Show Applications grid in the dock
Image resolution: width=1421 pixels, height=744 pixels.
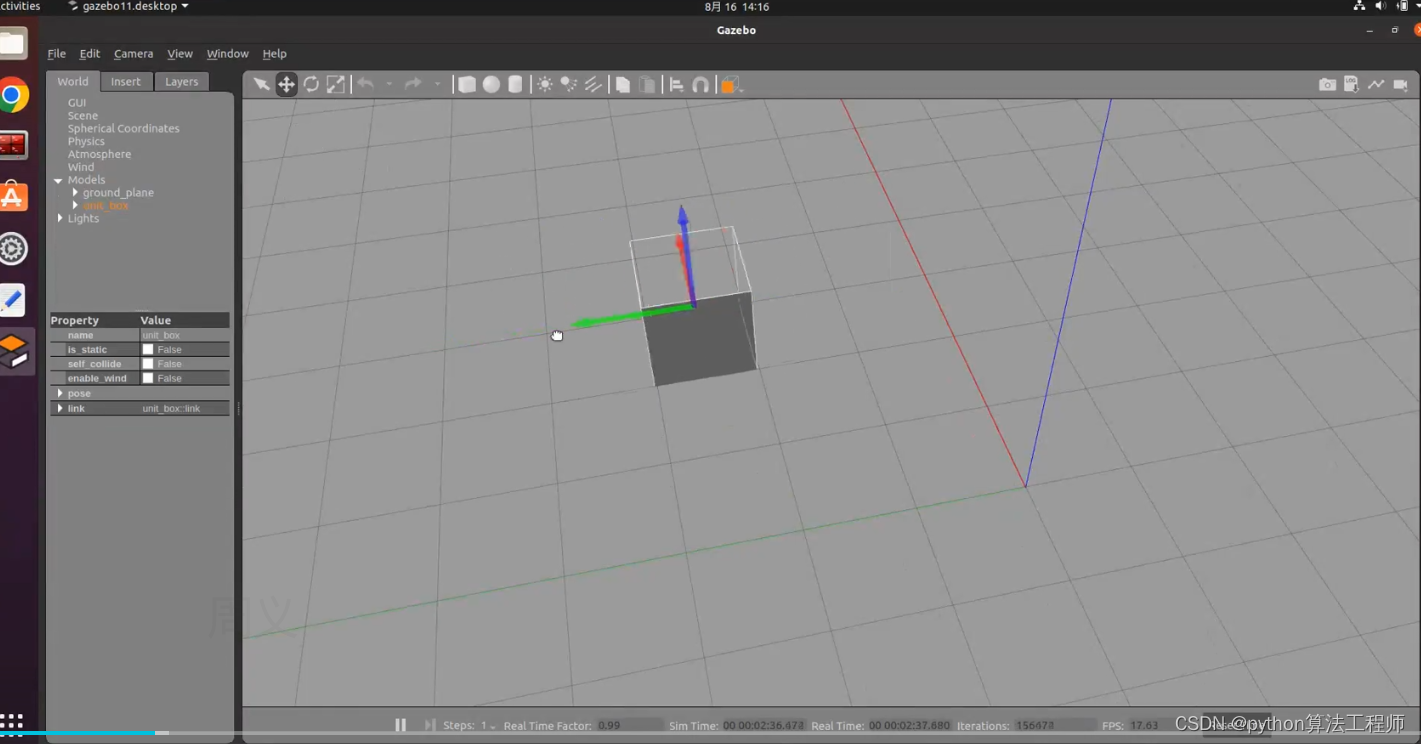click(12, 722)
